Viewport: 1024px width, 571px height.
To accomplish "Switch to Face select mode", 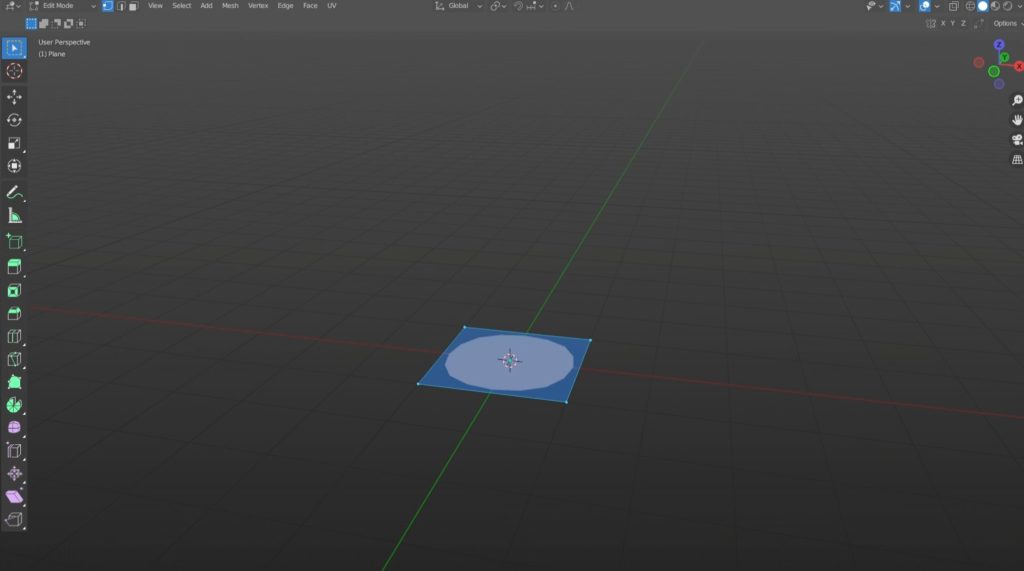I will [x=133, y=6].
